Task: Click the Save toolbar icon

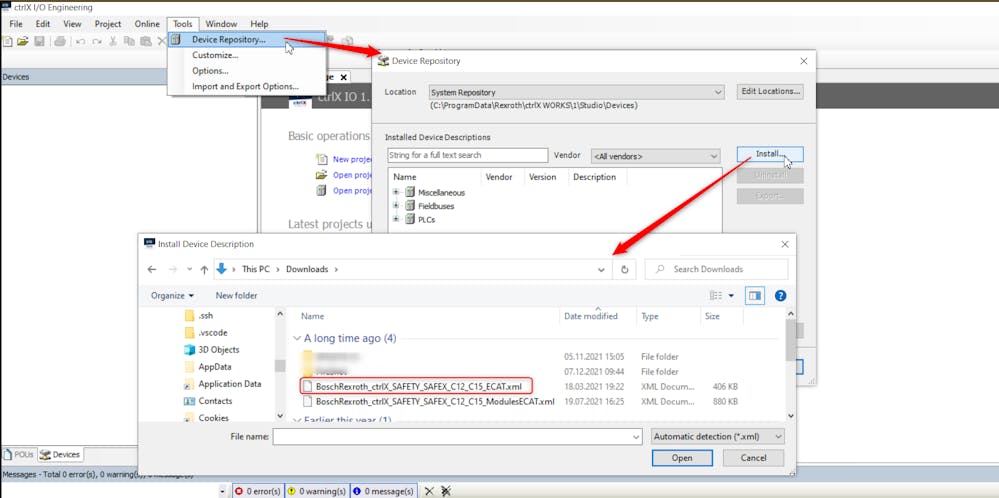Action: [x=40, y=41]
